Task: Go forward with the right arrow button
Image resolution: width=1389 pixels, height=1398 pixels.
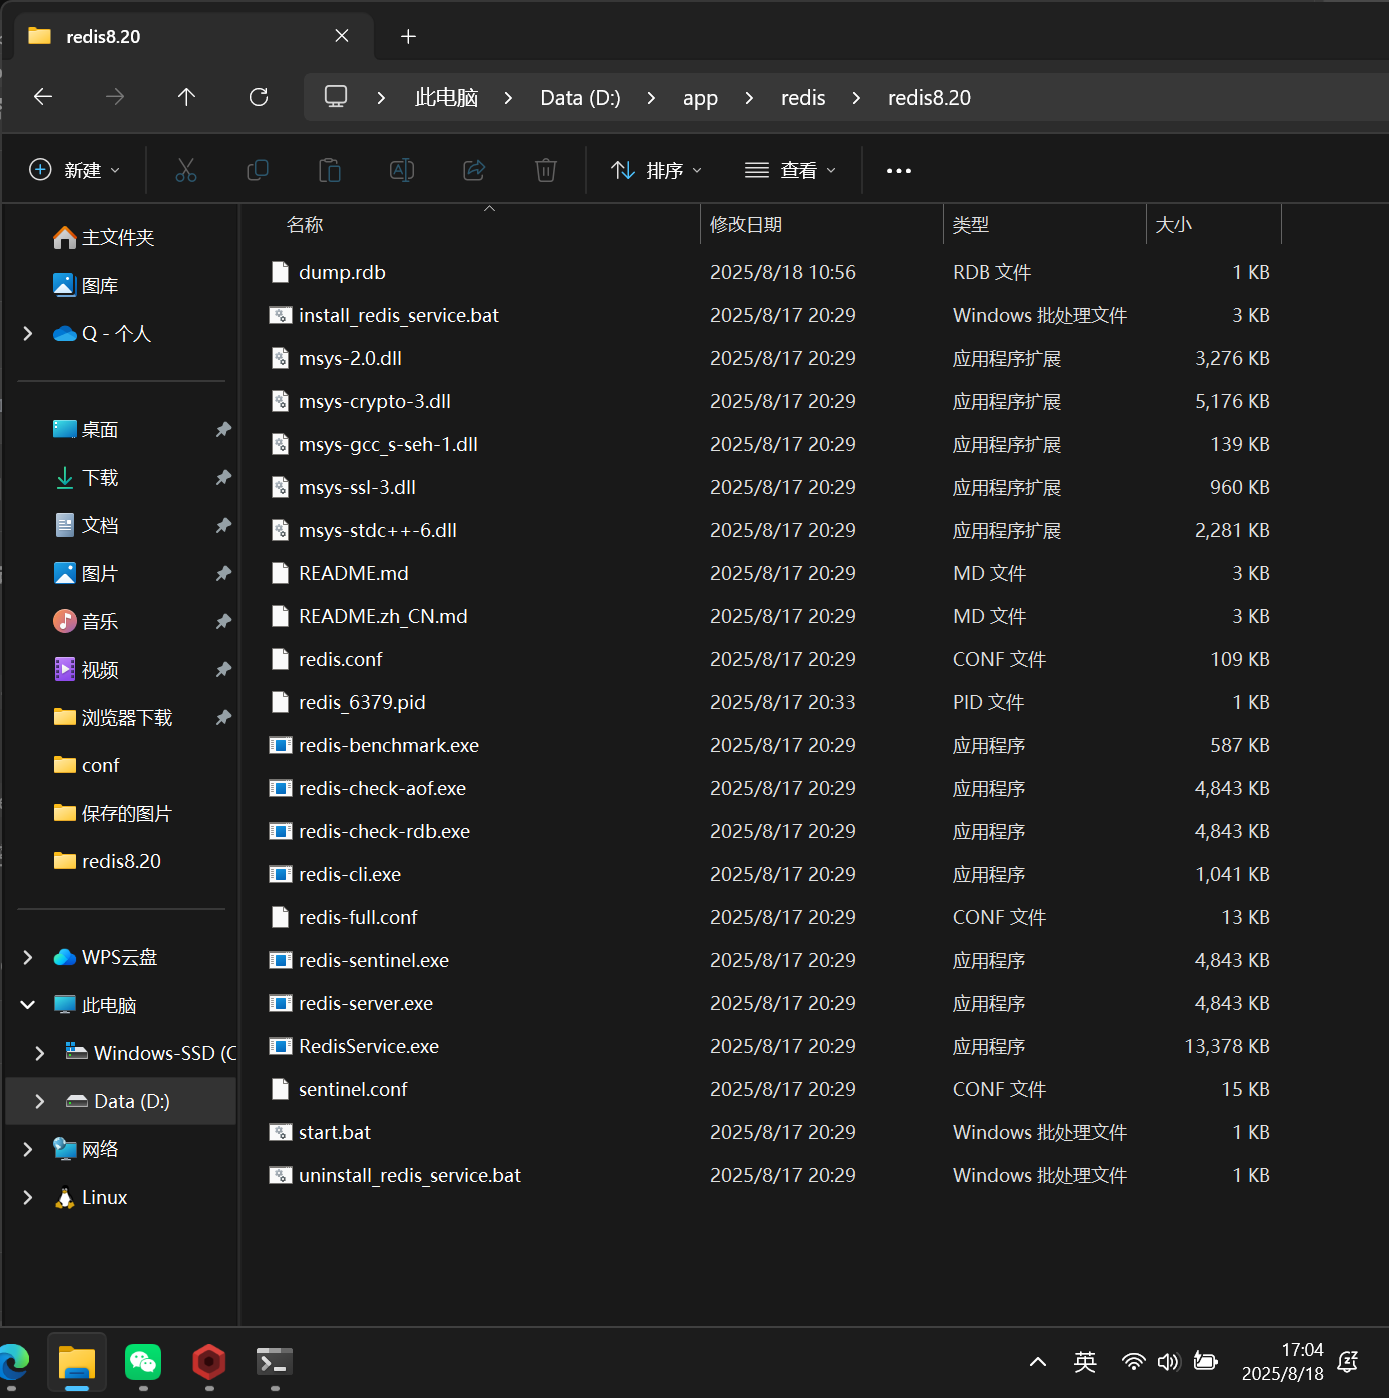Action: pos(115,97)
